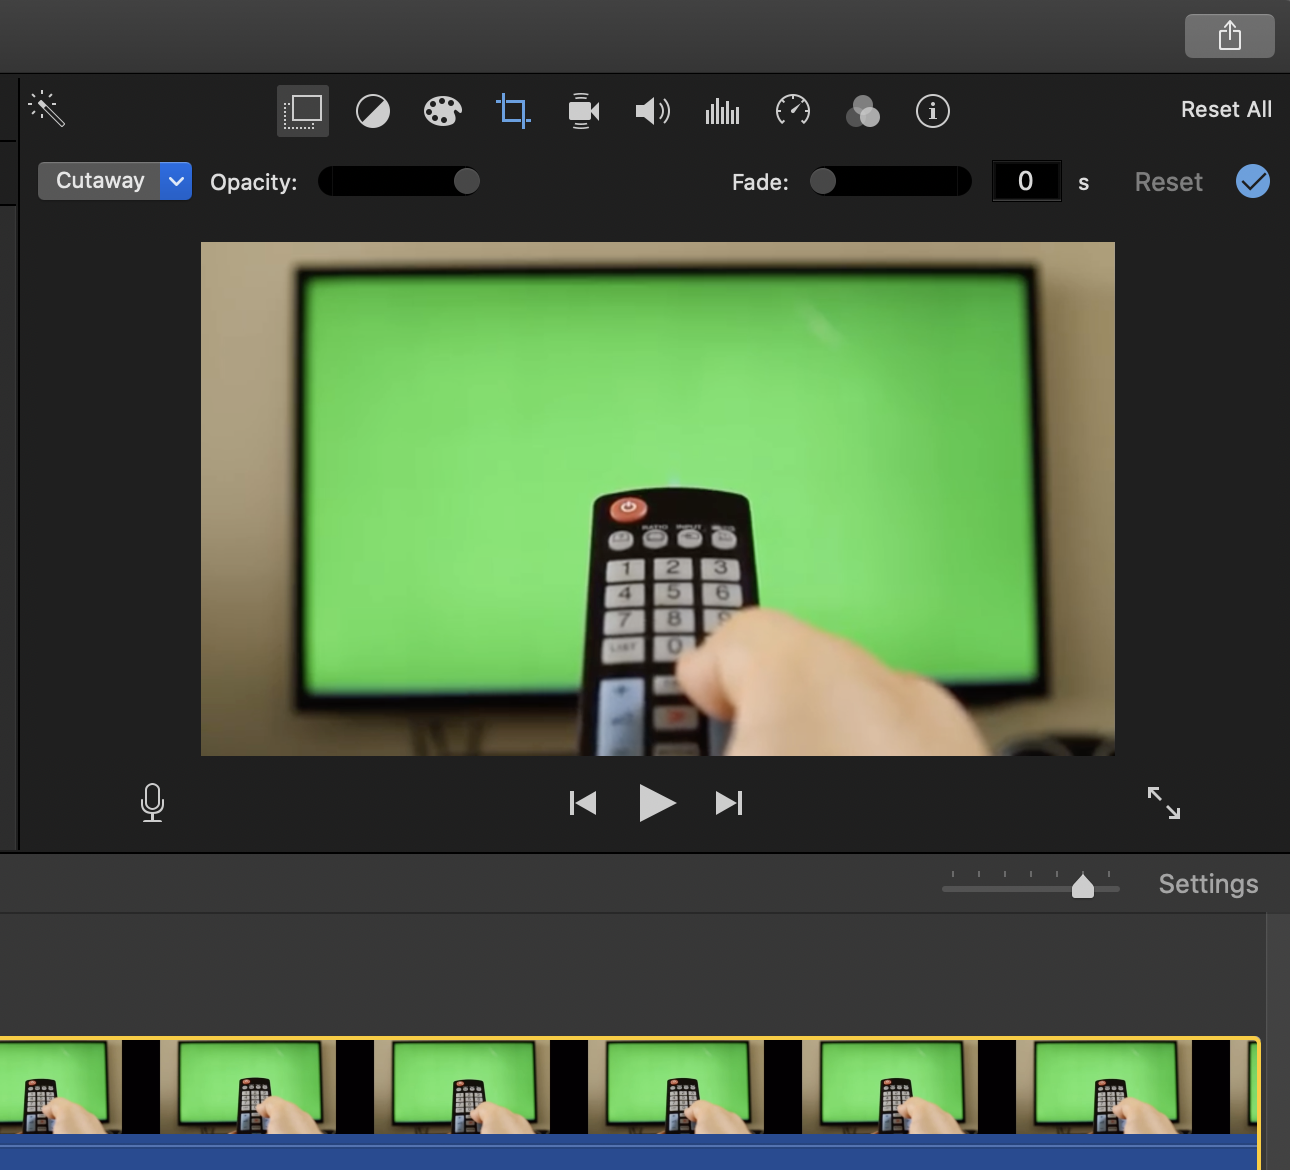Screen dimensions: 1290x1170
Task: Click the Reset button next to Fade
Action: [x=1167, y=181]
